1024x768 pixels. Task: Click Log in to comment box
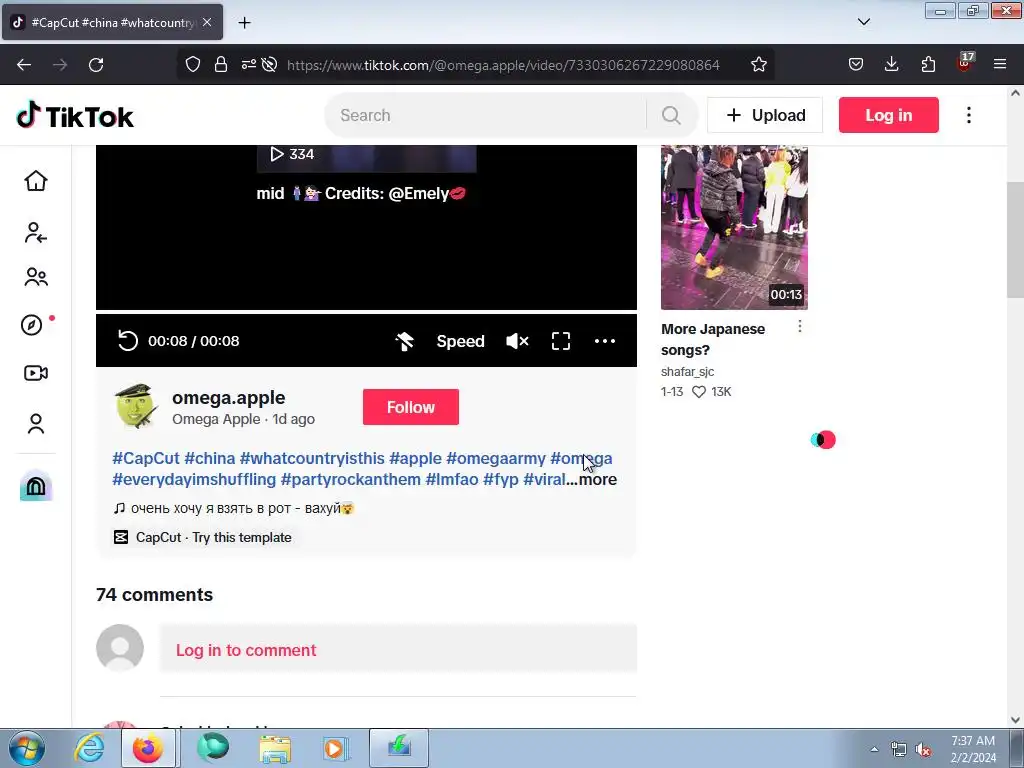click(398, 650)
